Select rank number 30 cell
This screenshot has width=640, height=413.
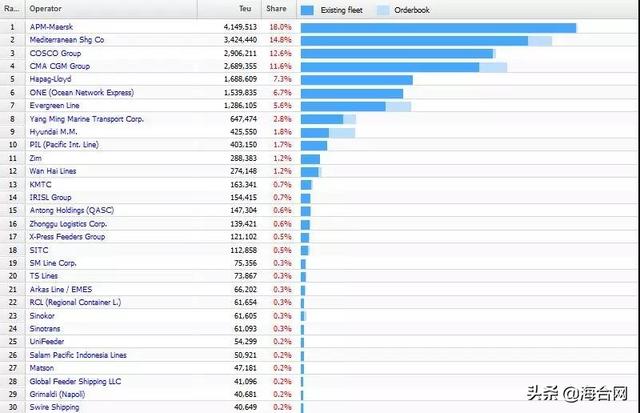pyautogui.click(x=13, y=407)
